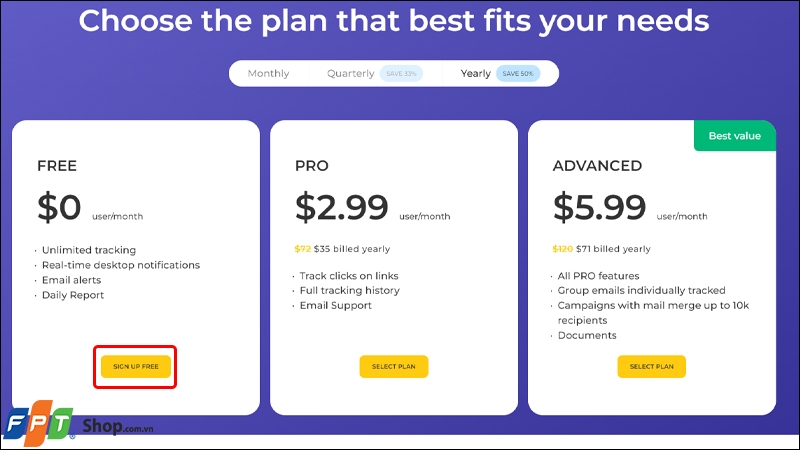Switch to Quarterly billing

tap(351, 74)
